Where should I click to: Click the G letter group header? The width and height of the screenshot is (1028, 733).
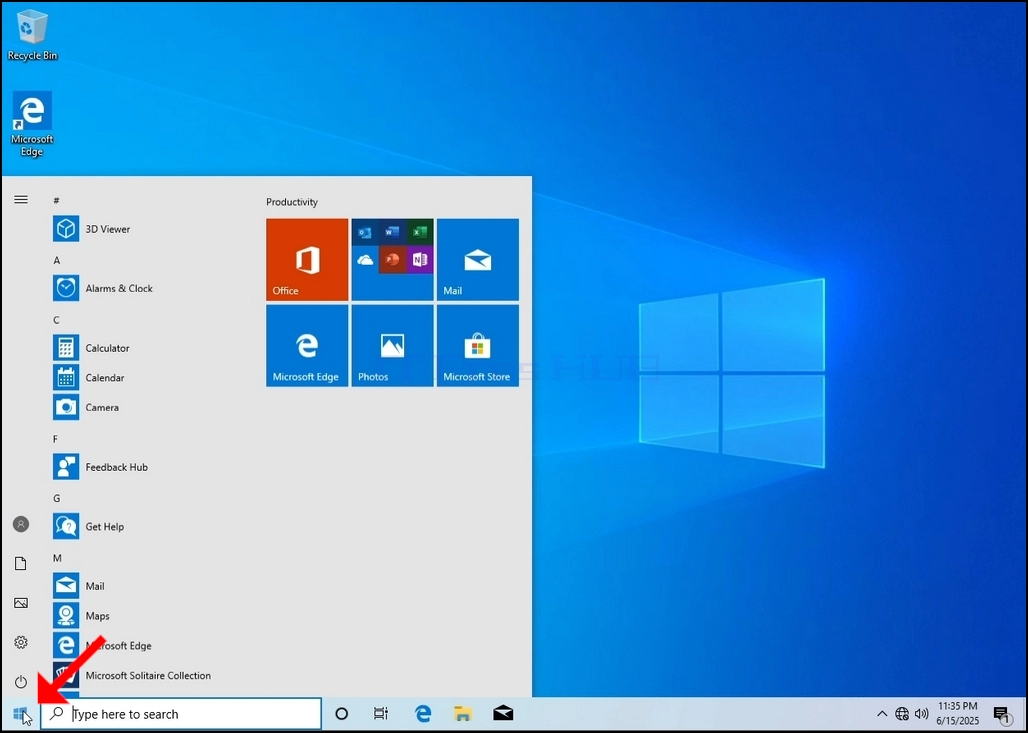pos(56,498)
